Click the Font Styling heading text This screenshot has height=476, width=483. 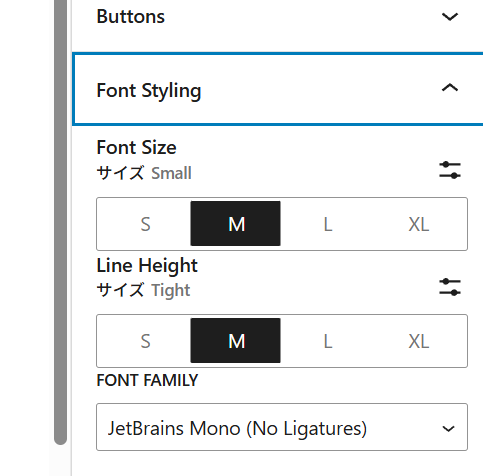tap(149, 90)
